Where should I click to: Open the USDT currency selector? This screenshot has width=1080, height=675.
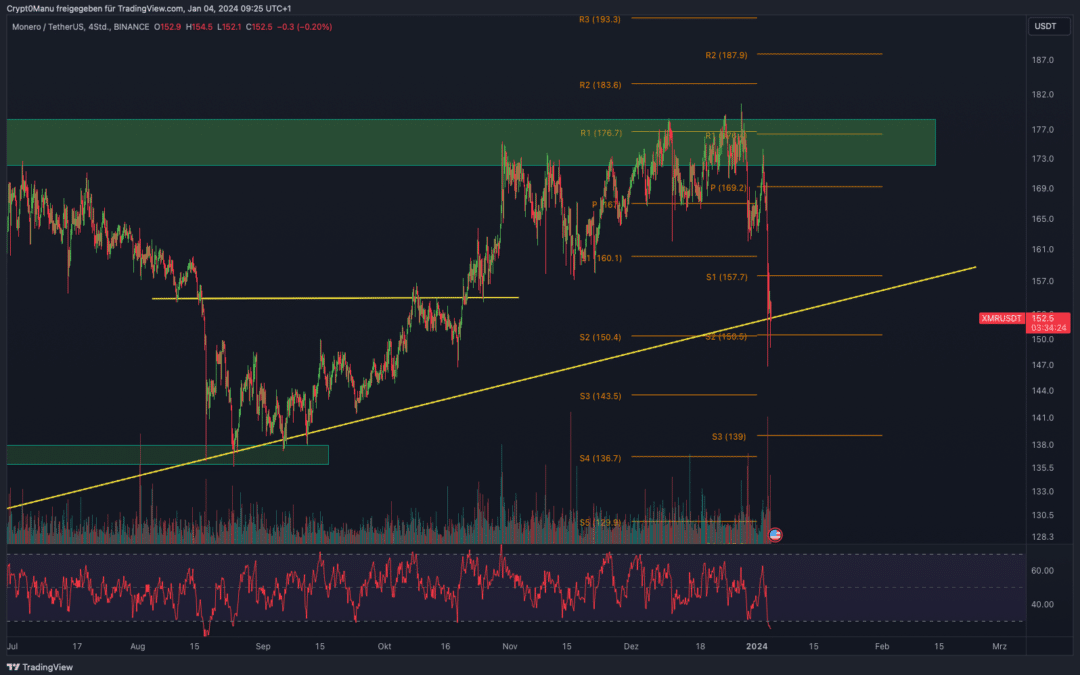coord(1049,26)
